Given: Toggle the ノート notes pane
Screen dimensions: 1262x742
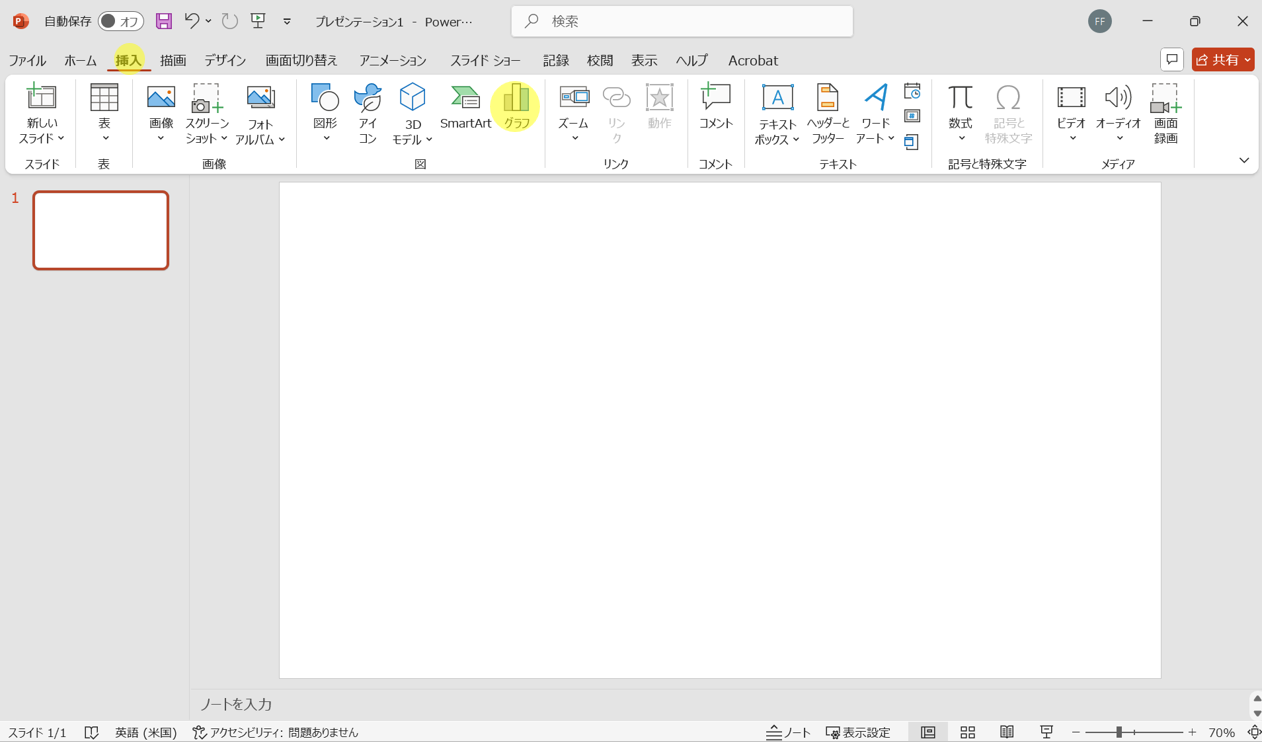Looking at the screenshot, I should tap(789, 732).
